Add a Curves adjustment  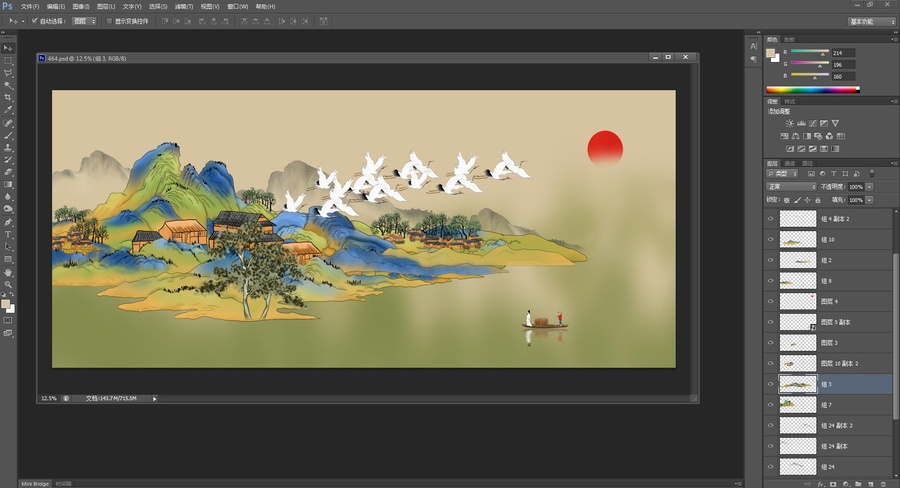tap(813, 123)
